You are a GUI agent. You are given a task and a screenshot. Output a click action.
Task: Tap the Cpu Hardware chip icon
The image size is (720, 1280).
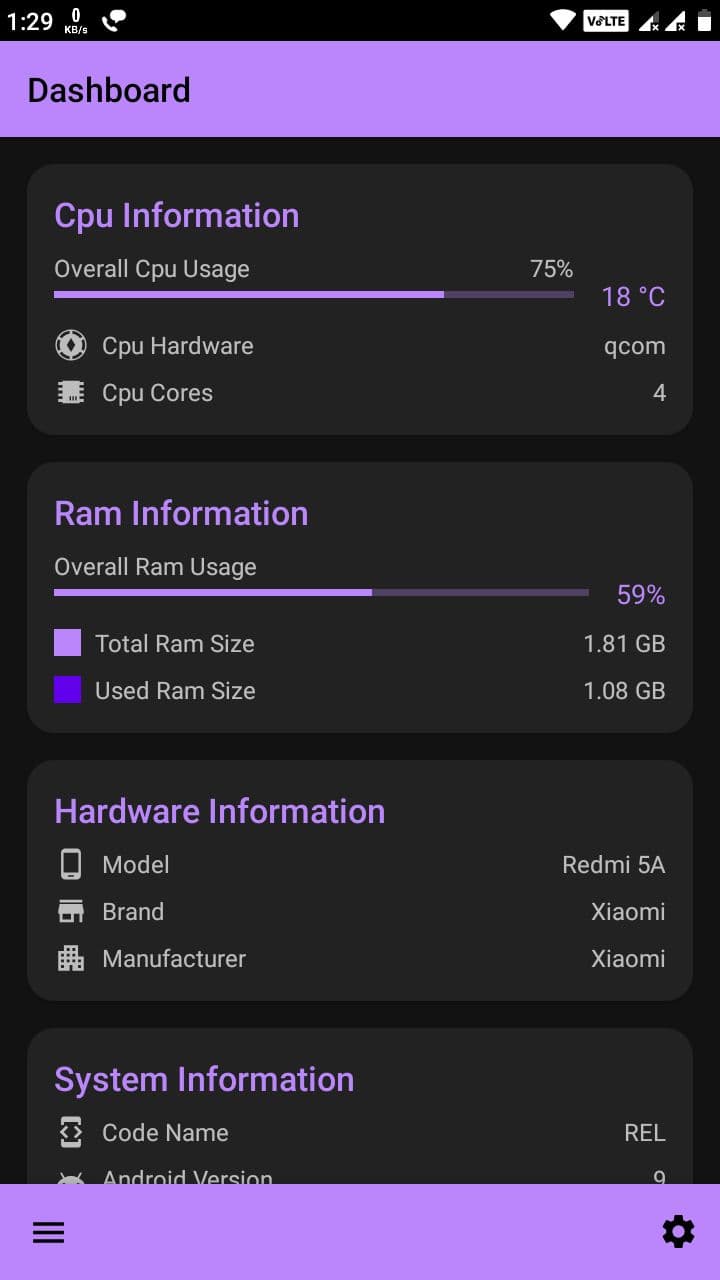70,346
